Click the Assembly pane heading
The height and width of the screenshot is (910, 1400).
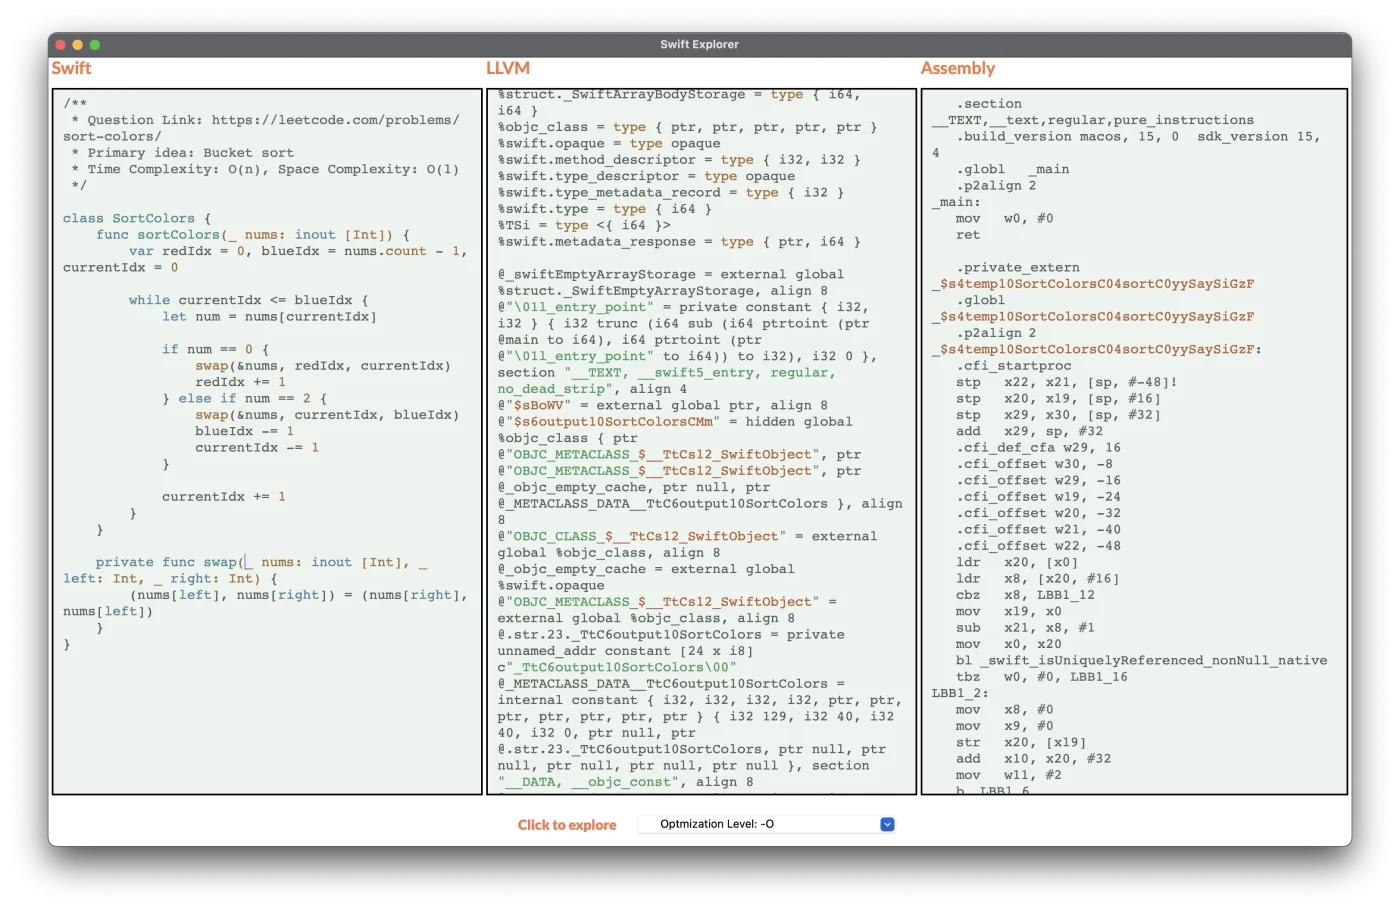pyautogui.click(x=957, y=68)
